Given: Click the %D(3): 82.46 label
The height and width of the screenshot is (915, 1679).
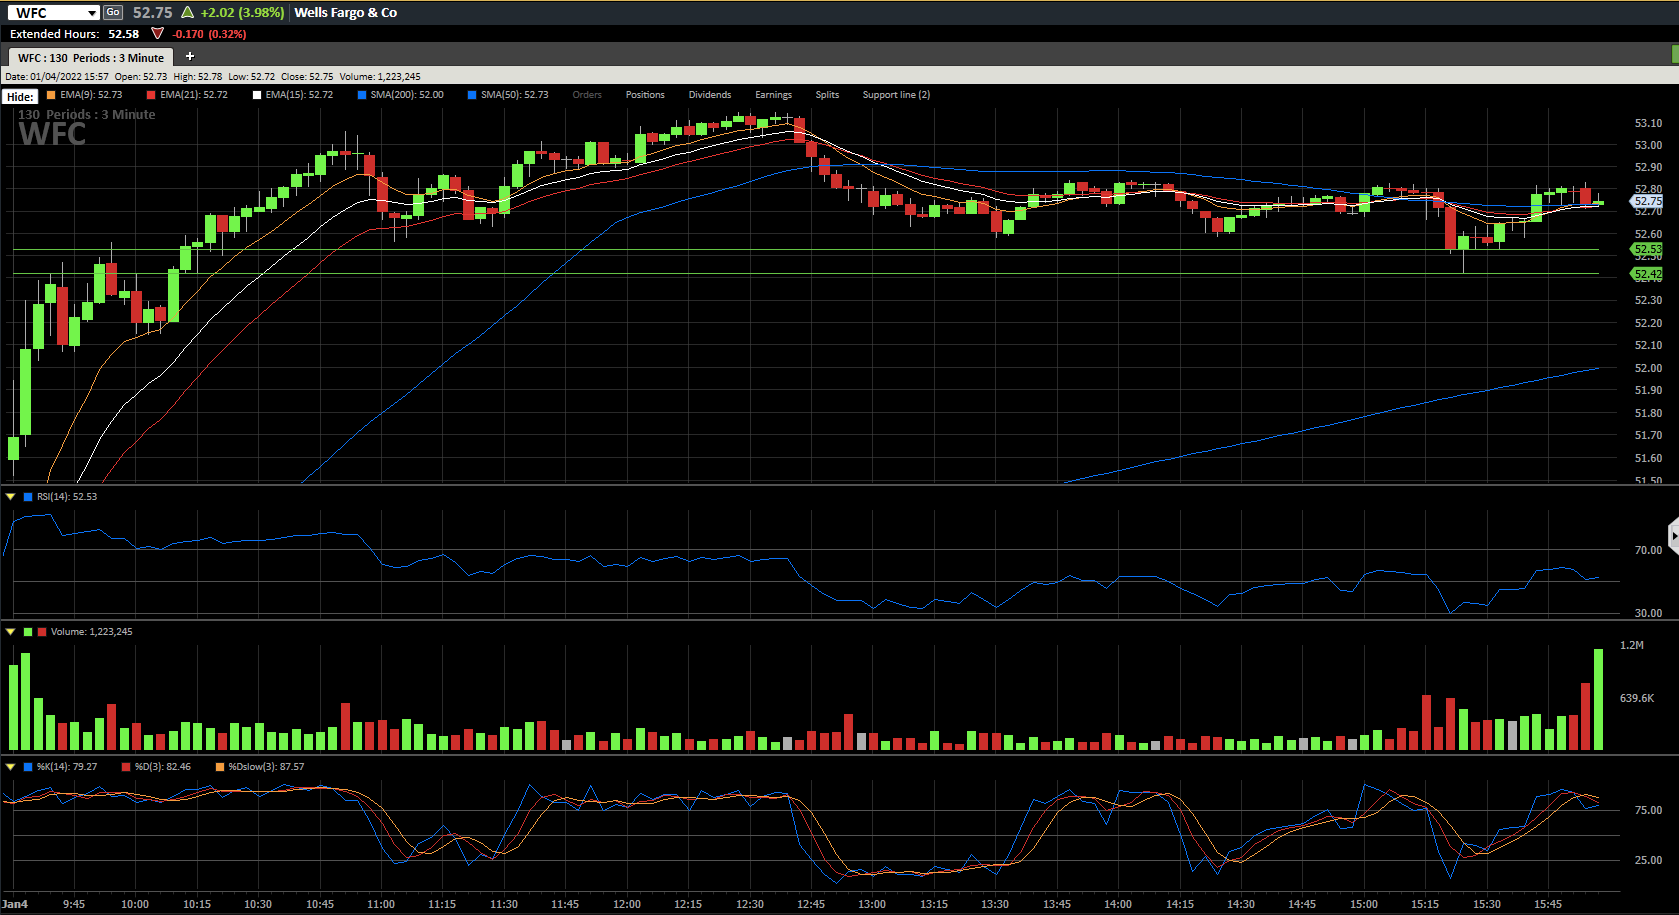Looking at the screenshot, I should 163,767.
